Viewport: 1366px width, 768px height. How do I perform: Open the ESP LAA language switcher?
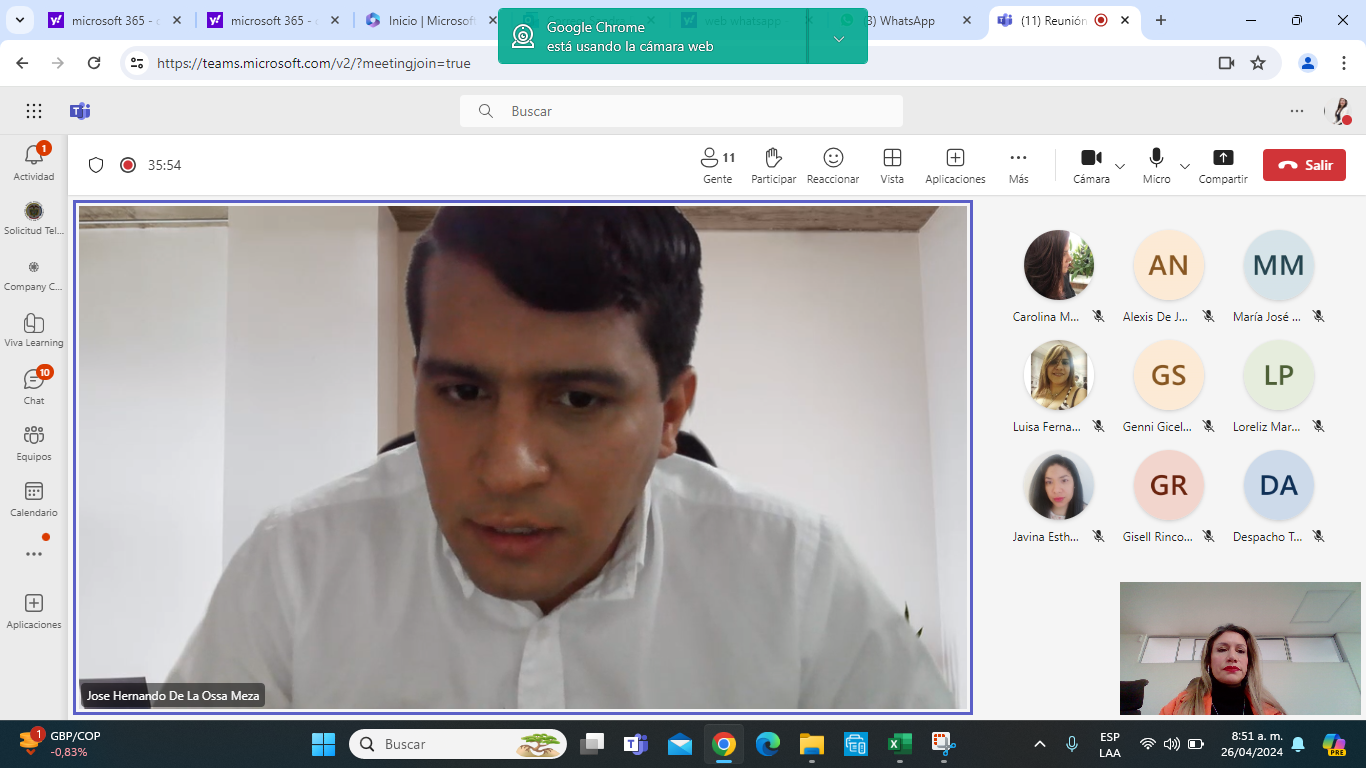click(1109, 744)
